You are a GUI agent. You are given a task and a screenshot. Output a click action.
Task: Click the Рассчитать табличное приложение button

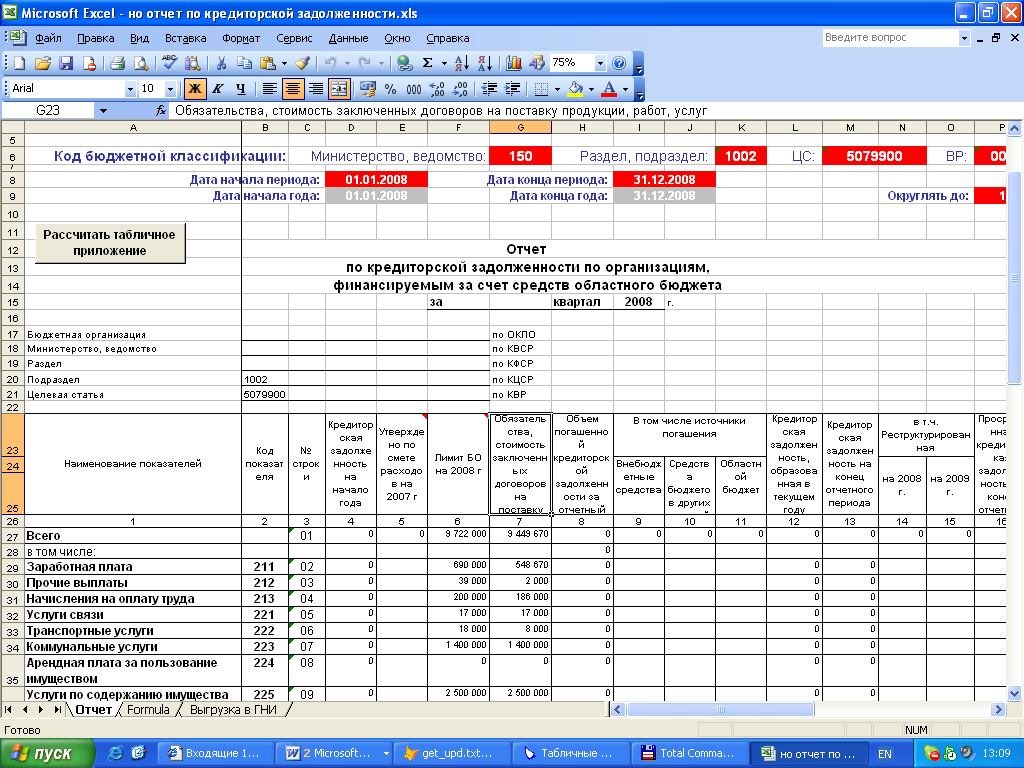110,243
